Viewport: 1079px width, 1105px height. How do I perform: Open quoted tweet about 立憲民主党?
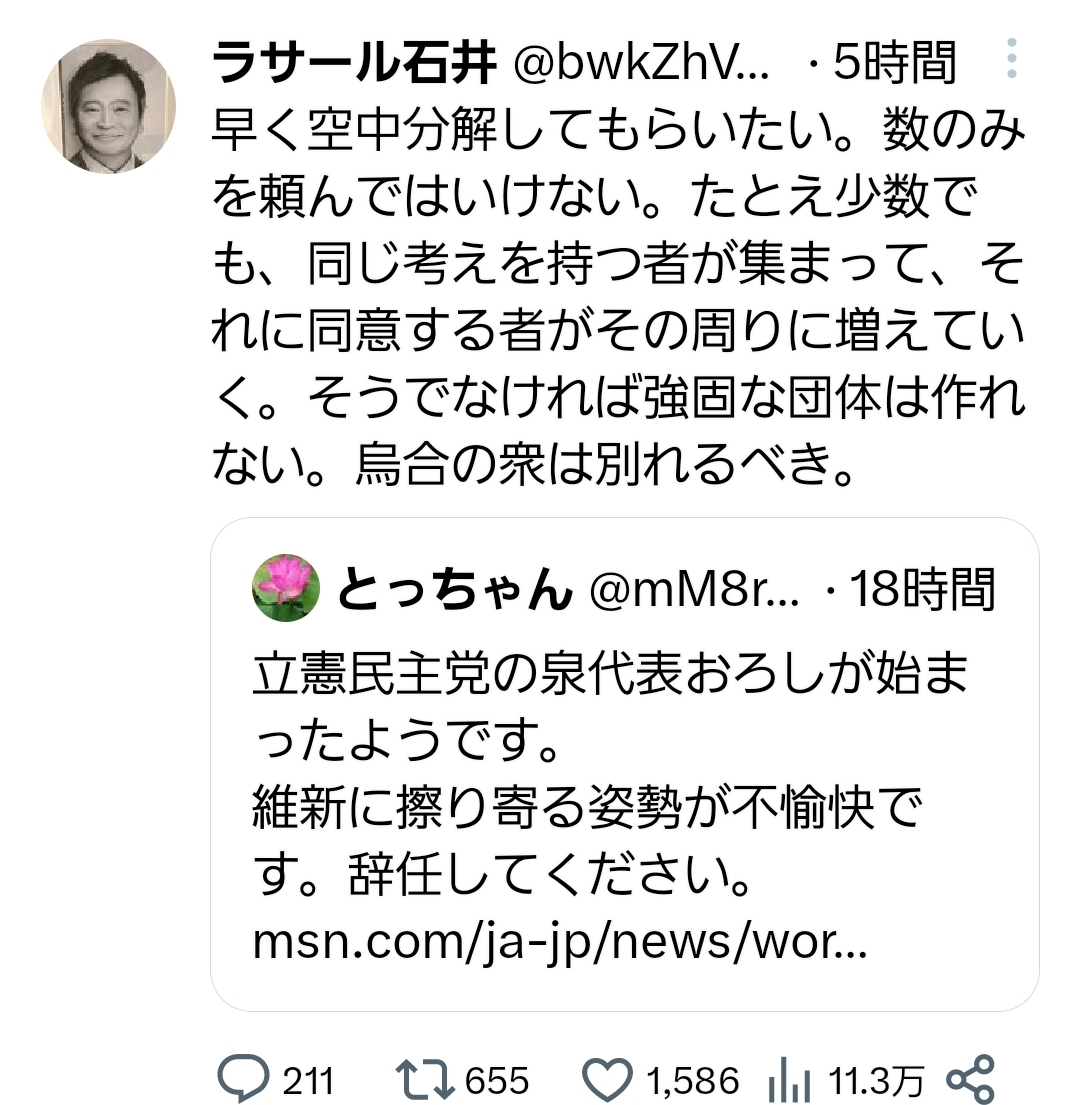point(624,765)
